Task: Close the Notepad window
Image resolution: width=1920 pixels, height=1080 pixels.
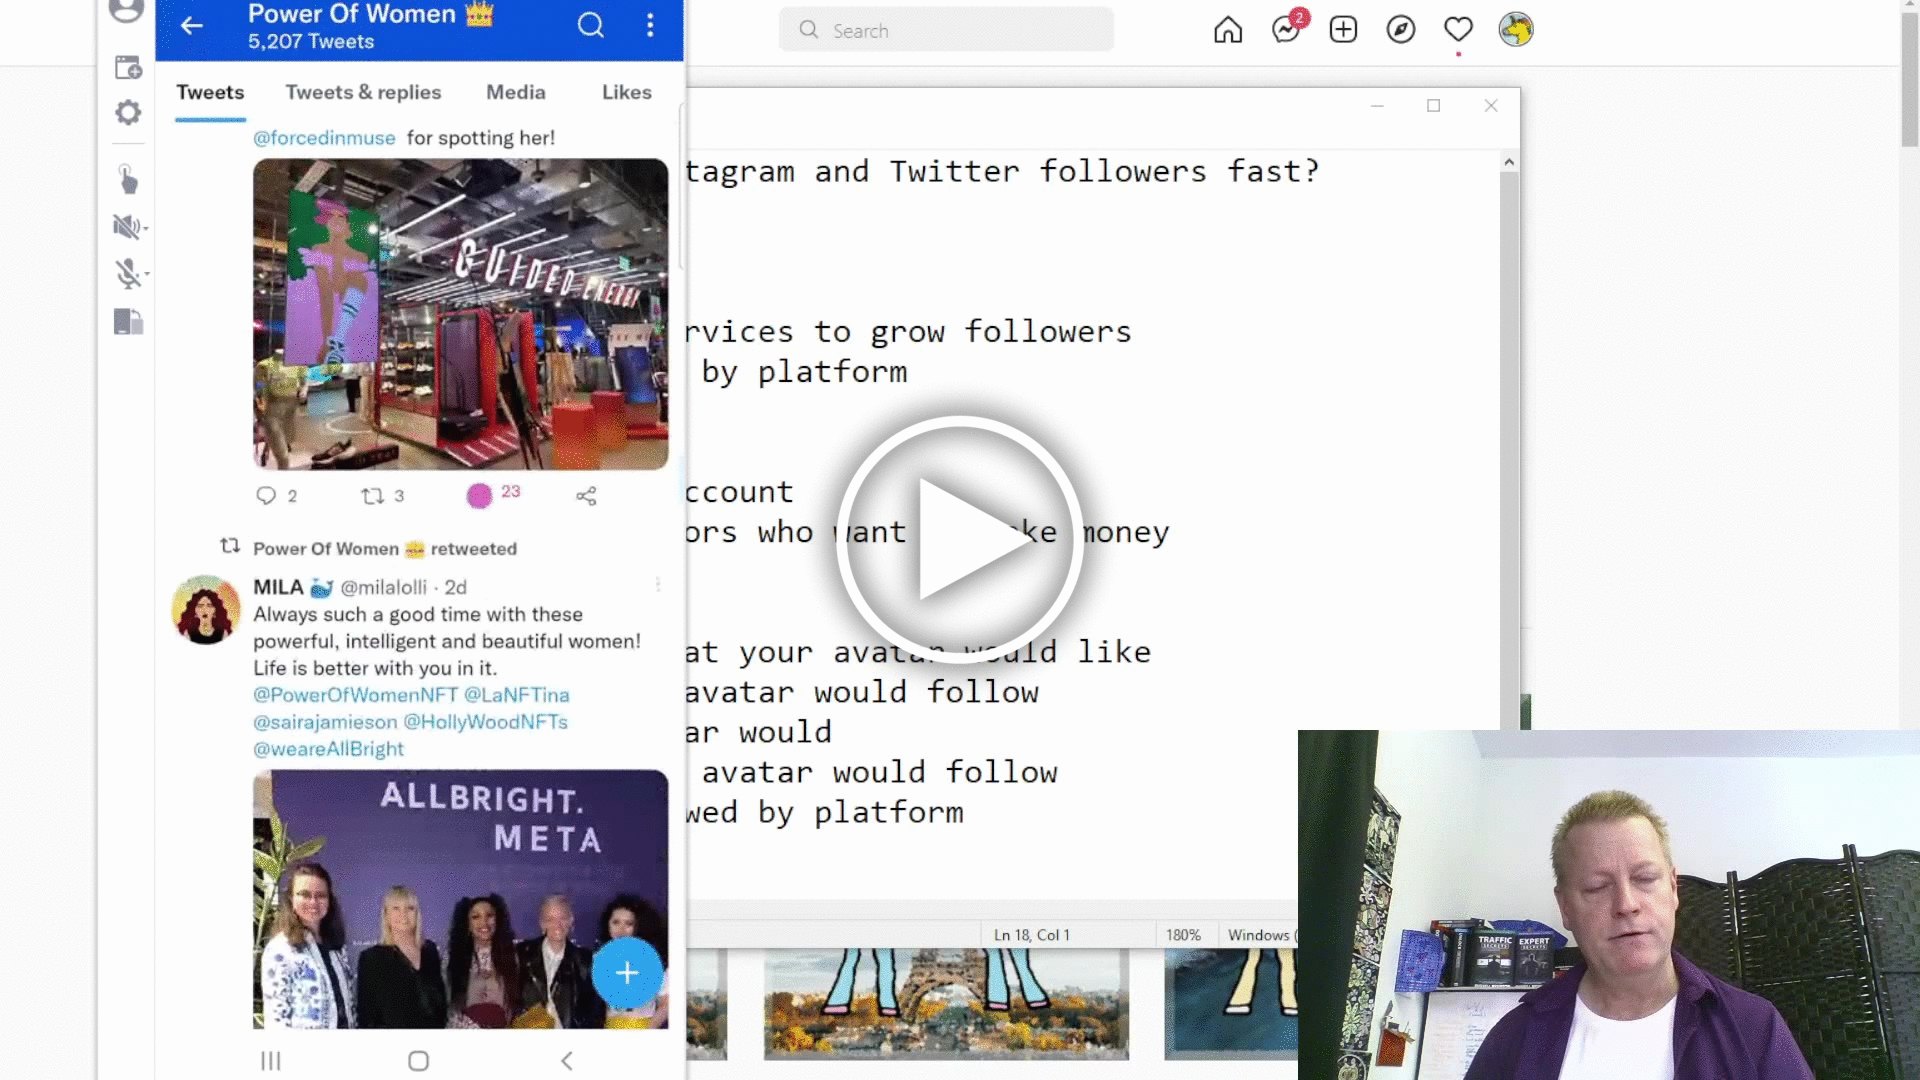Action: tap(1491, 105)
